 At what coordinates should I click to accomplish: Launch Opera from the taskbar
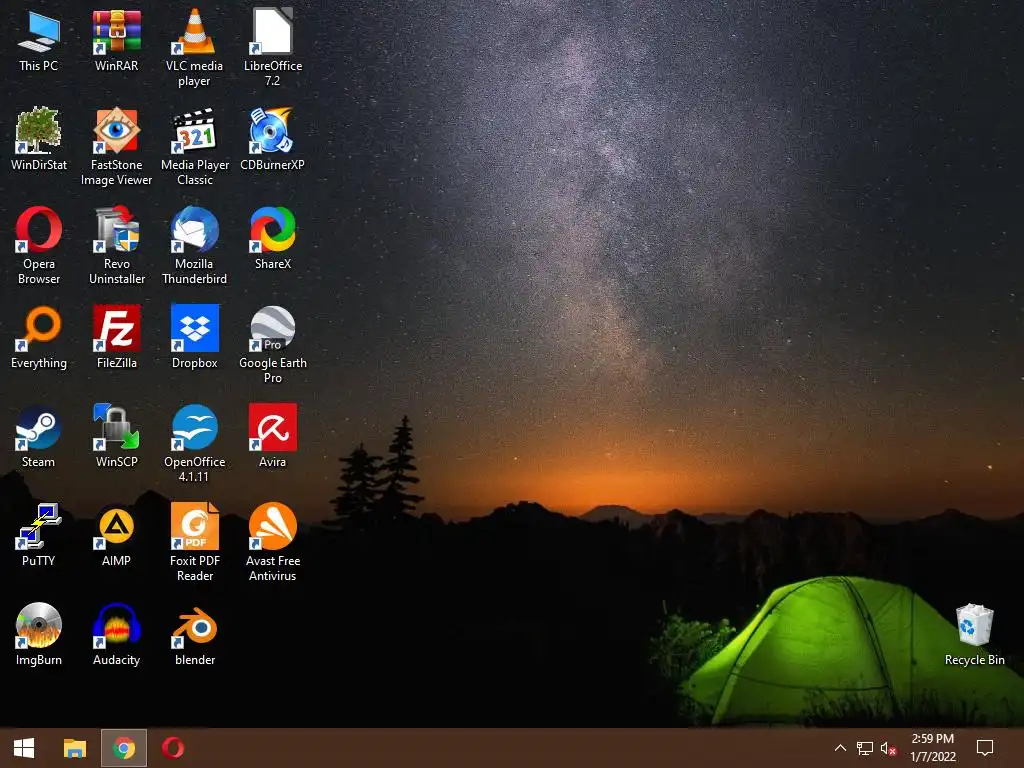click(173, 748)
